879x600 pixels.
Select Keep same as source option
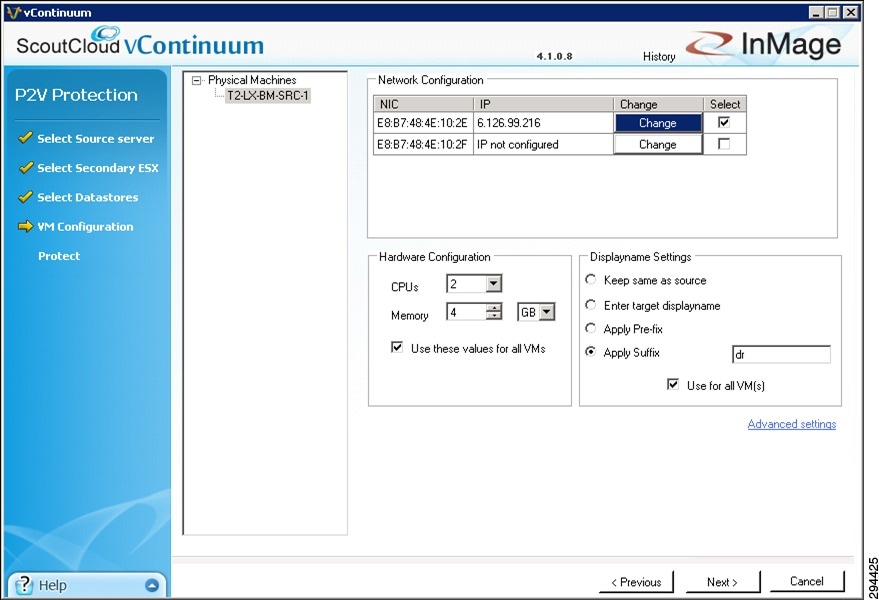click(590, 279)
